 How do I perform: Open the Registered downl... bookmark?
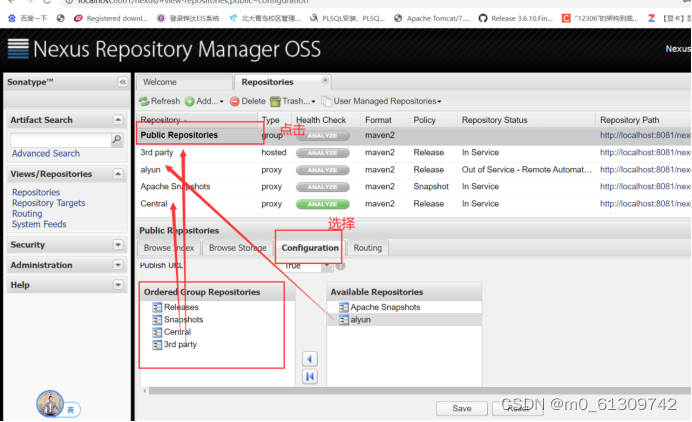(x=111, y=18)
